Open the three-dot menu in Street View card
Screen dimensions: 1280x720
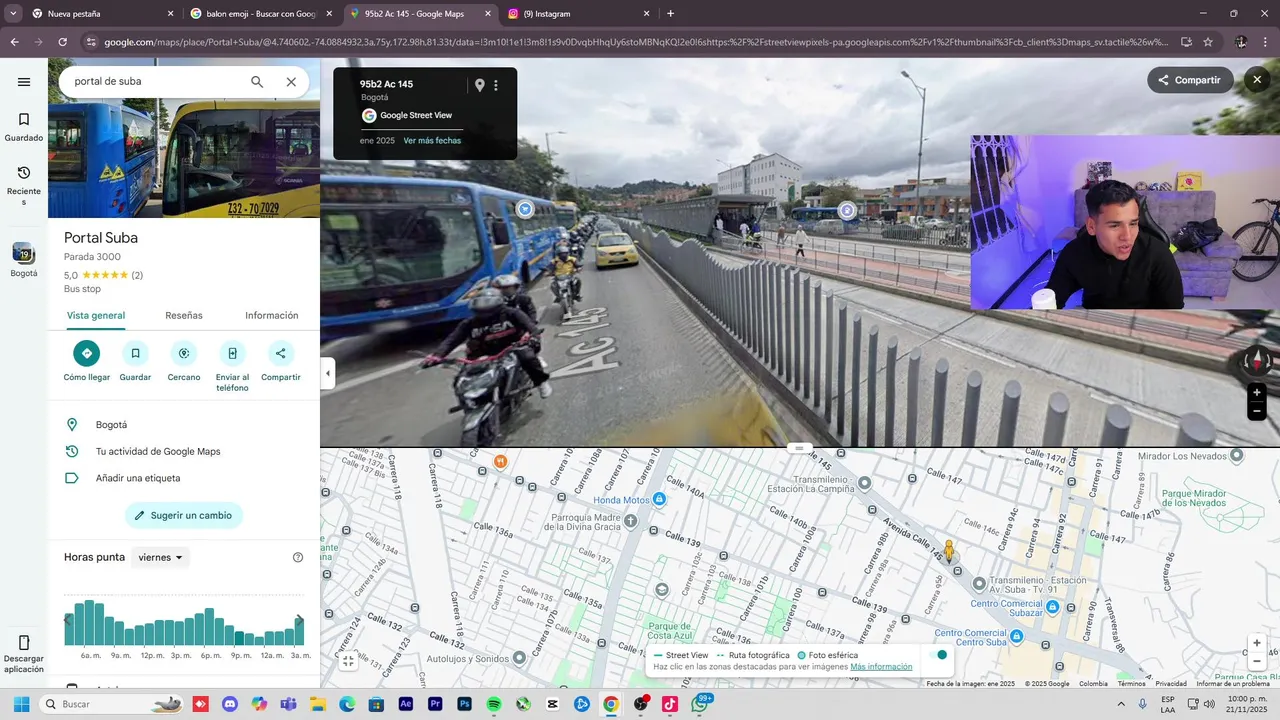[496, 85]
